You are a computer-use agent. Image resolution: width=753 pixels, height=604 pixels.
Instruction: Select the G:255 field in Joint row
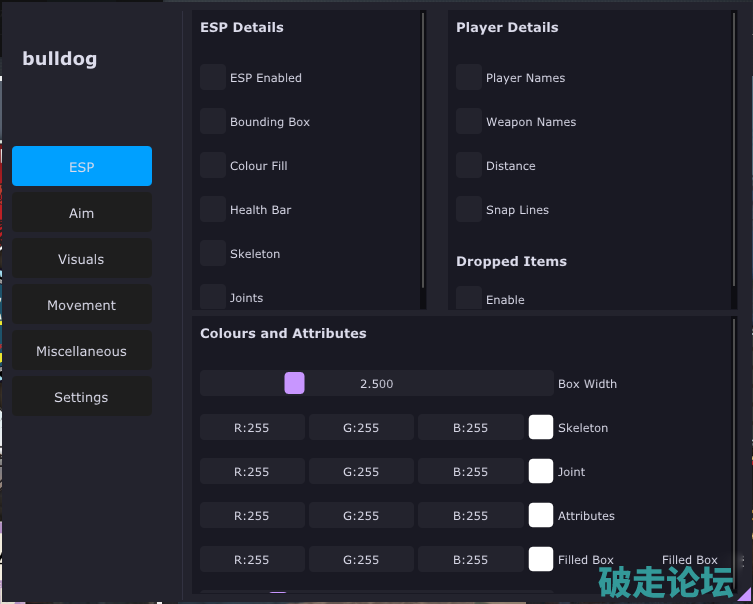[x=361, y=472]
